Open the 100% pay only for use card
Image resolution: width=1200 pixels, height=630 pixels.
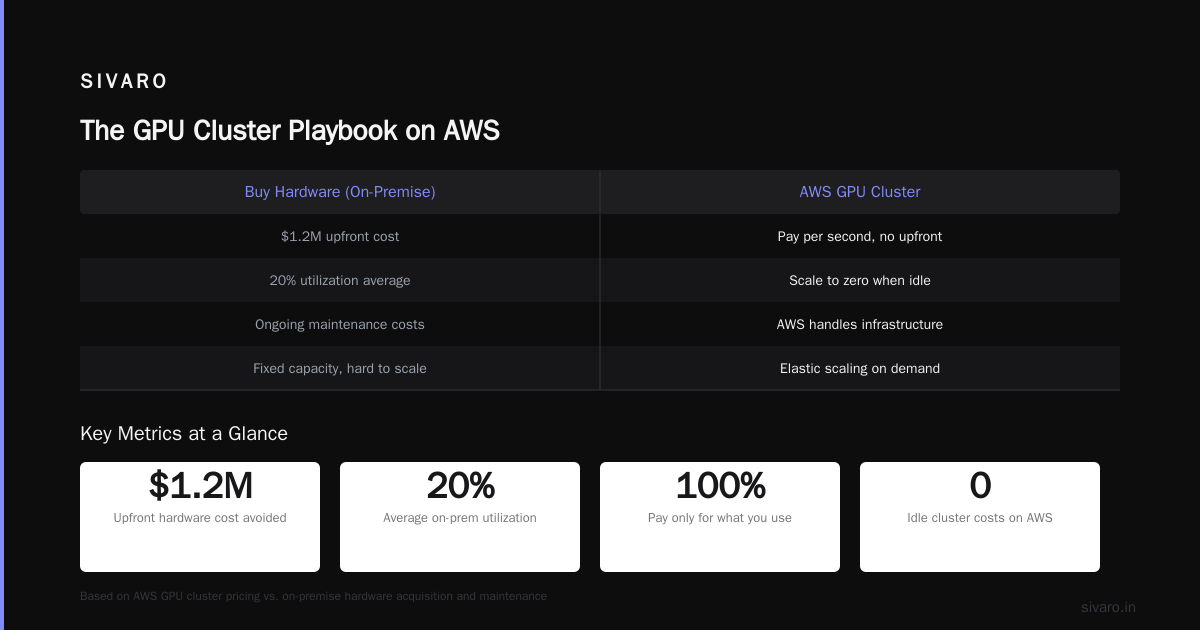click(720, 517)
